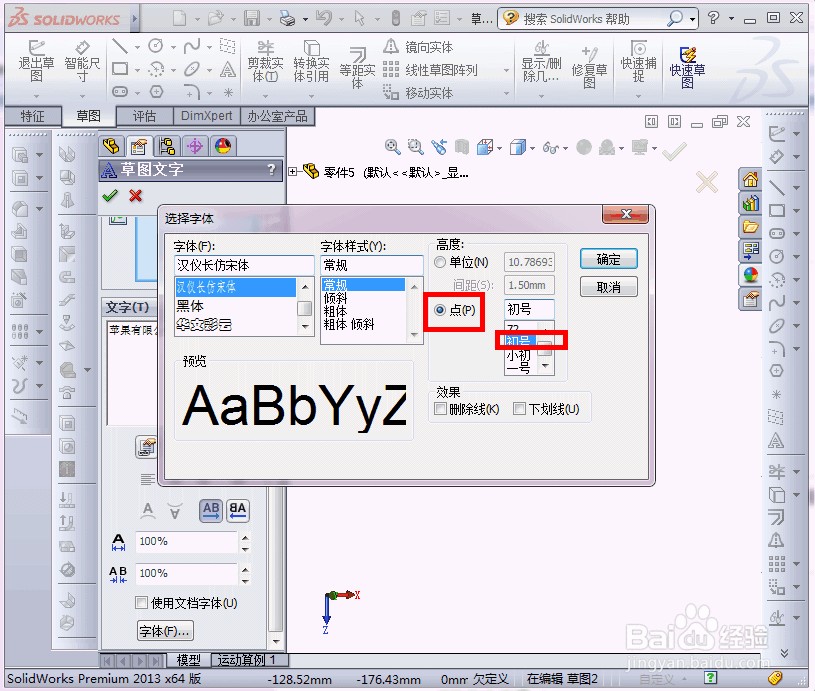Image resolution: width=815 pixels, height=691 pixels.
Task: Toggle left-to-right AB text direction button
Action: tap(211, 511)
